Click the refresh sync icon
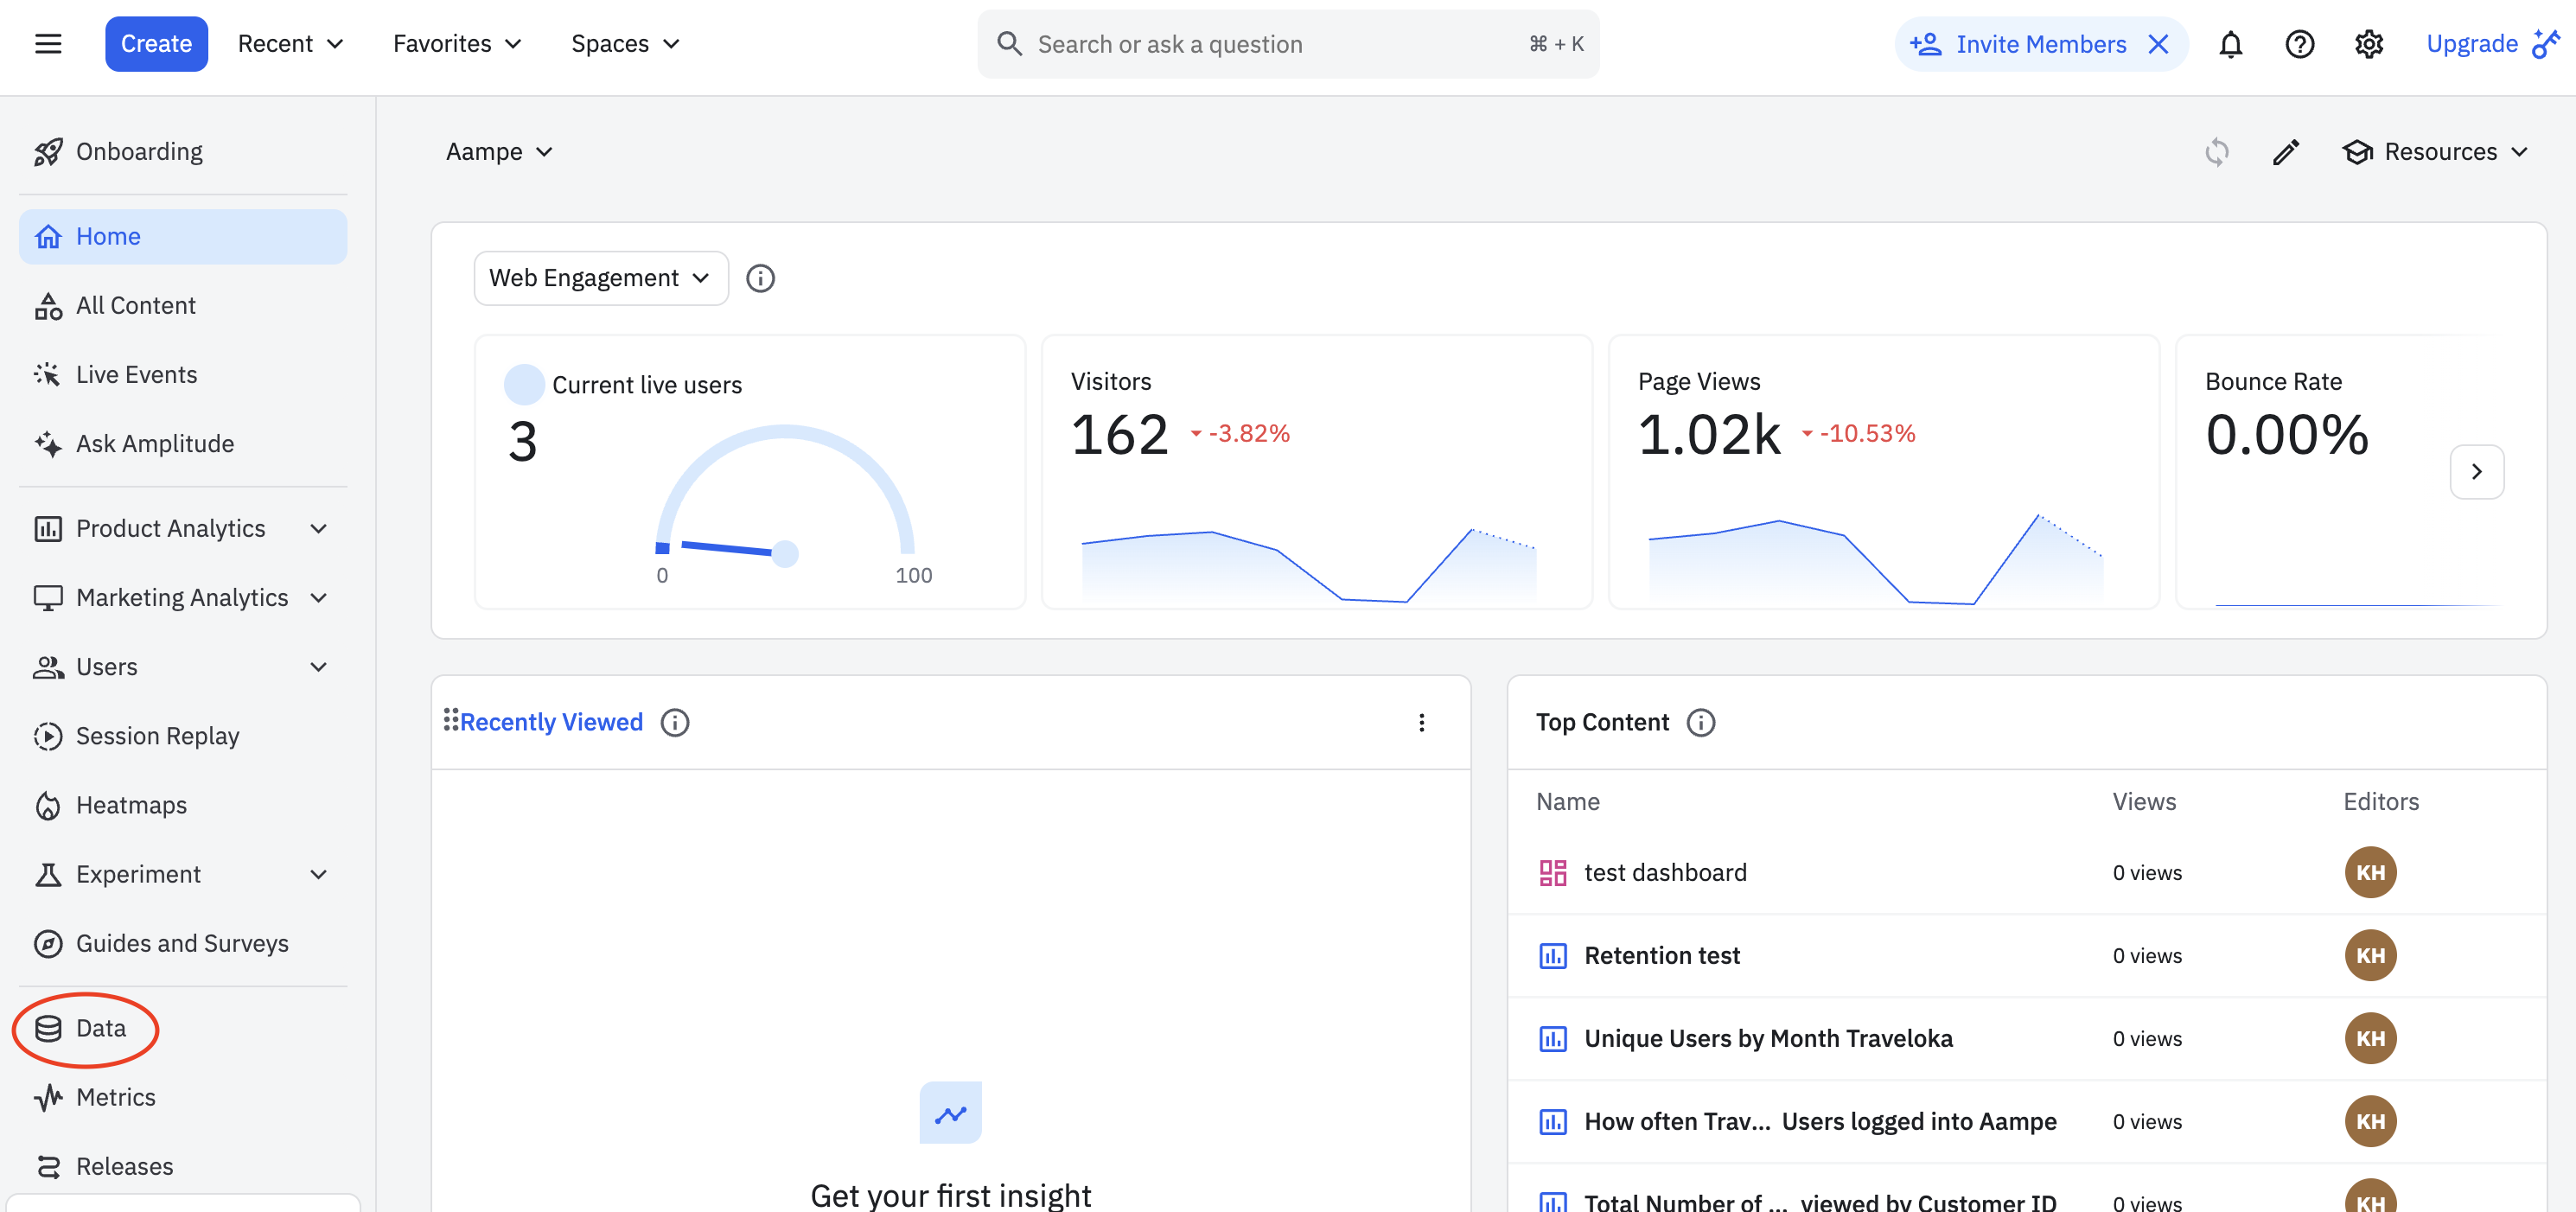This screenshot has height=1212, width=2576. 2216,152
